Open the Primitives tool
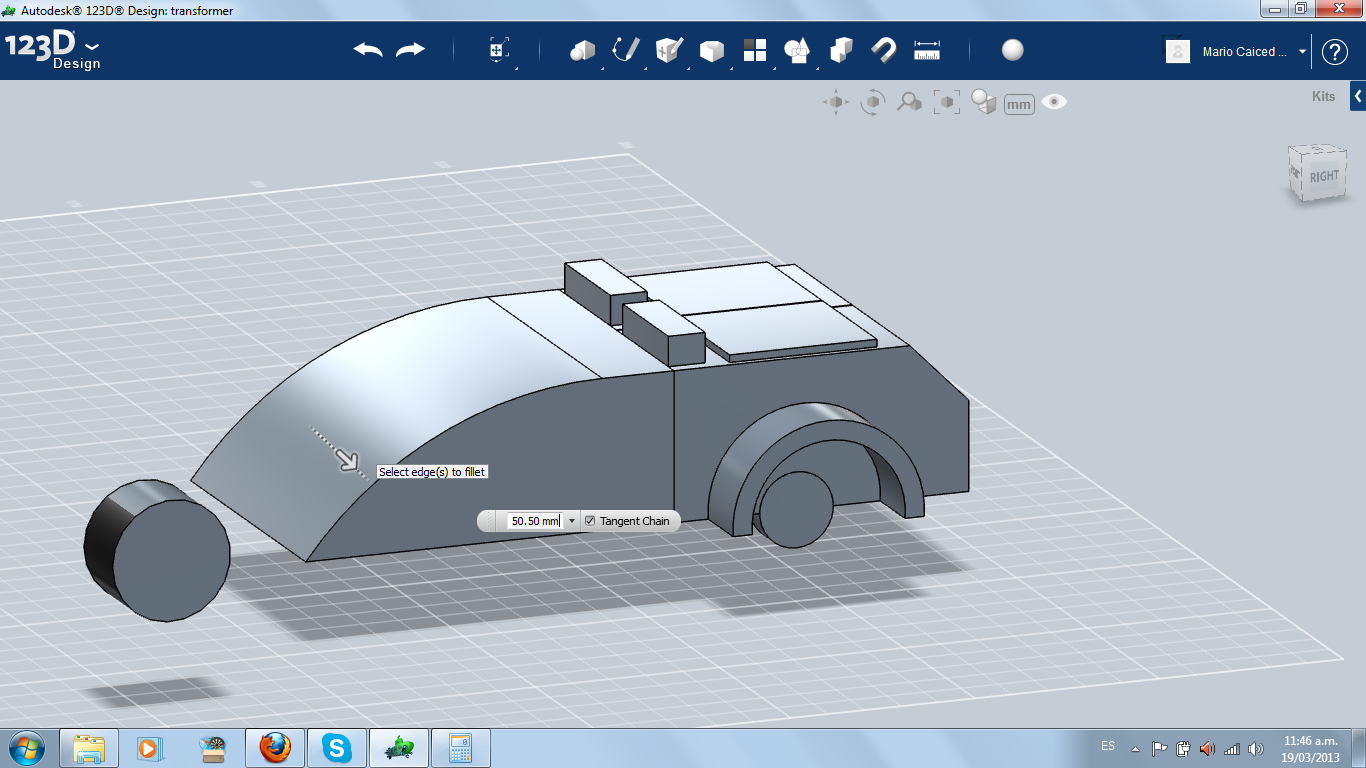This screenshot has height=768, width=1366. (582, 50)
